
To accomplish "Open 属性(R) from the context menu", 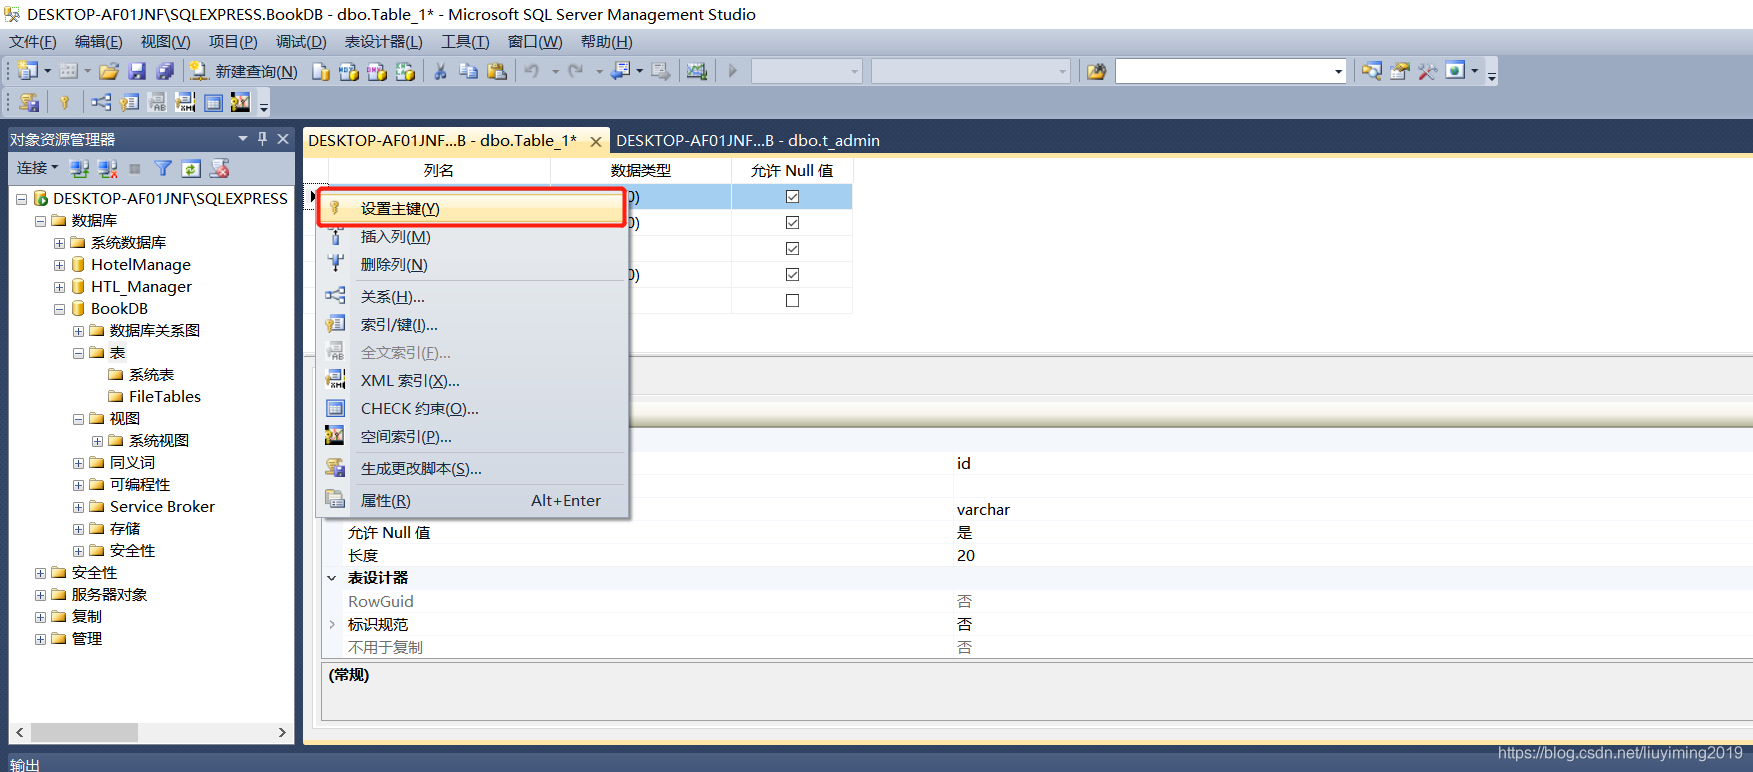I will (x=471, y=501).
